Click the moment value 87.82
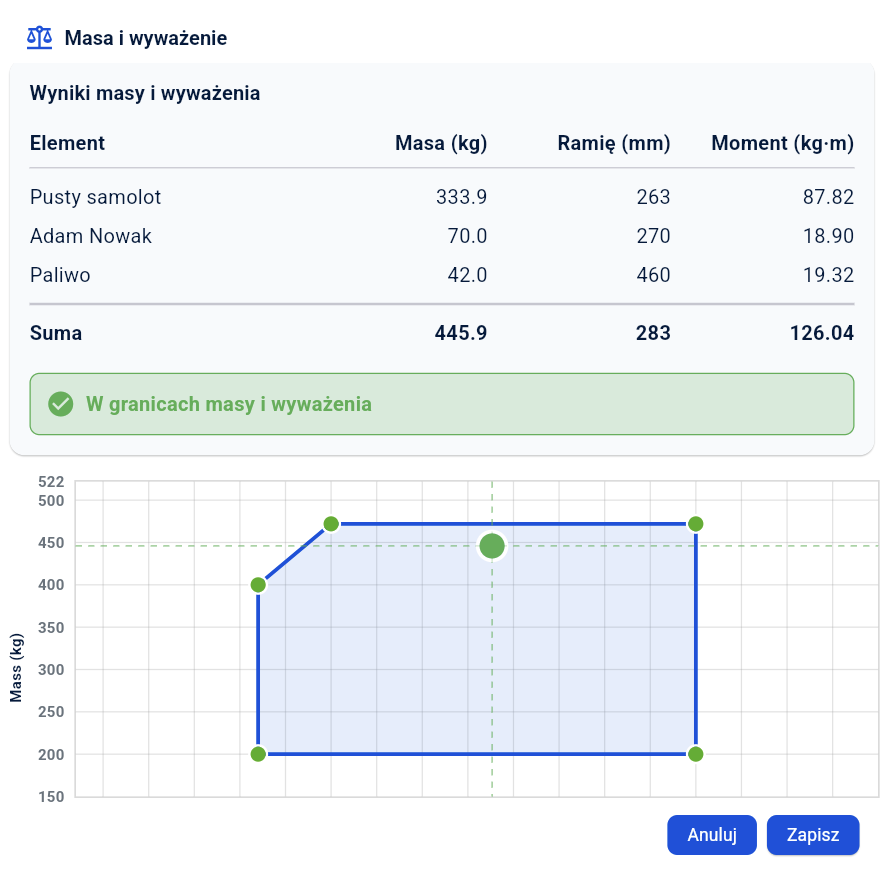The height and width of the screenshot is (879, 886). click(x=828, y=197)
